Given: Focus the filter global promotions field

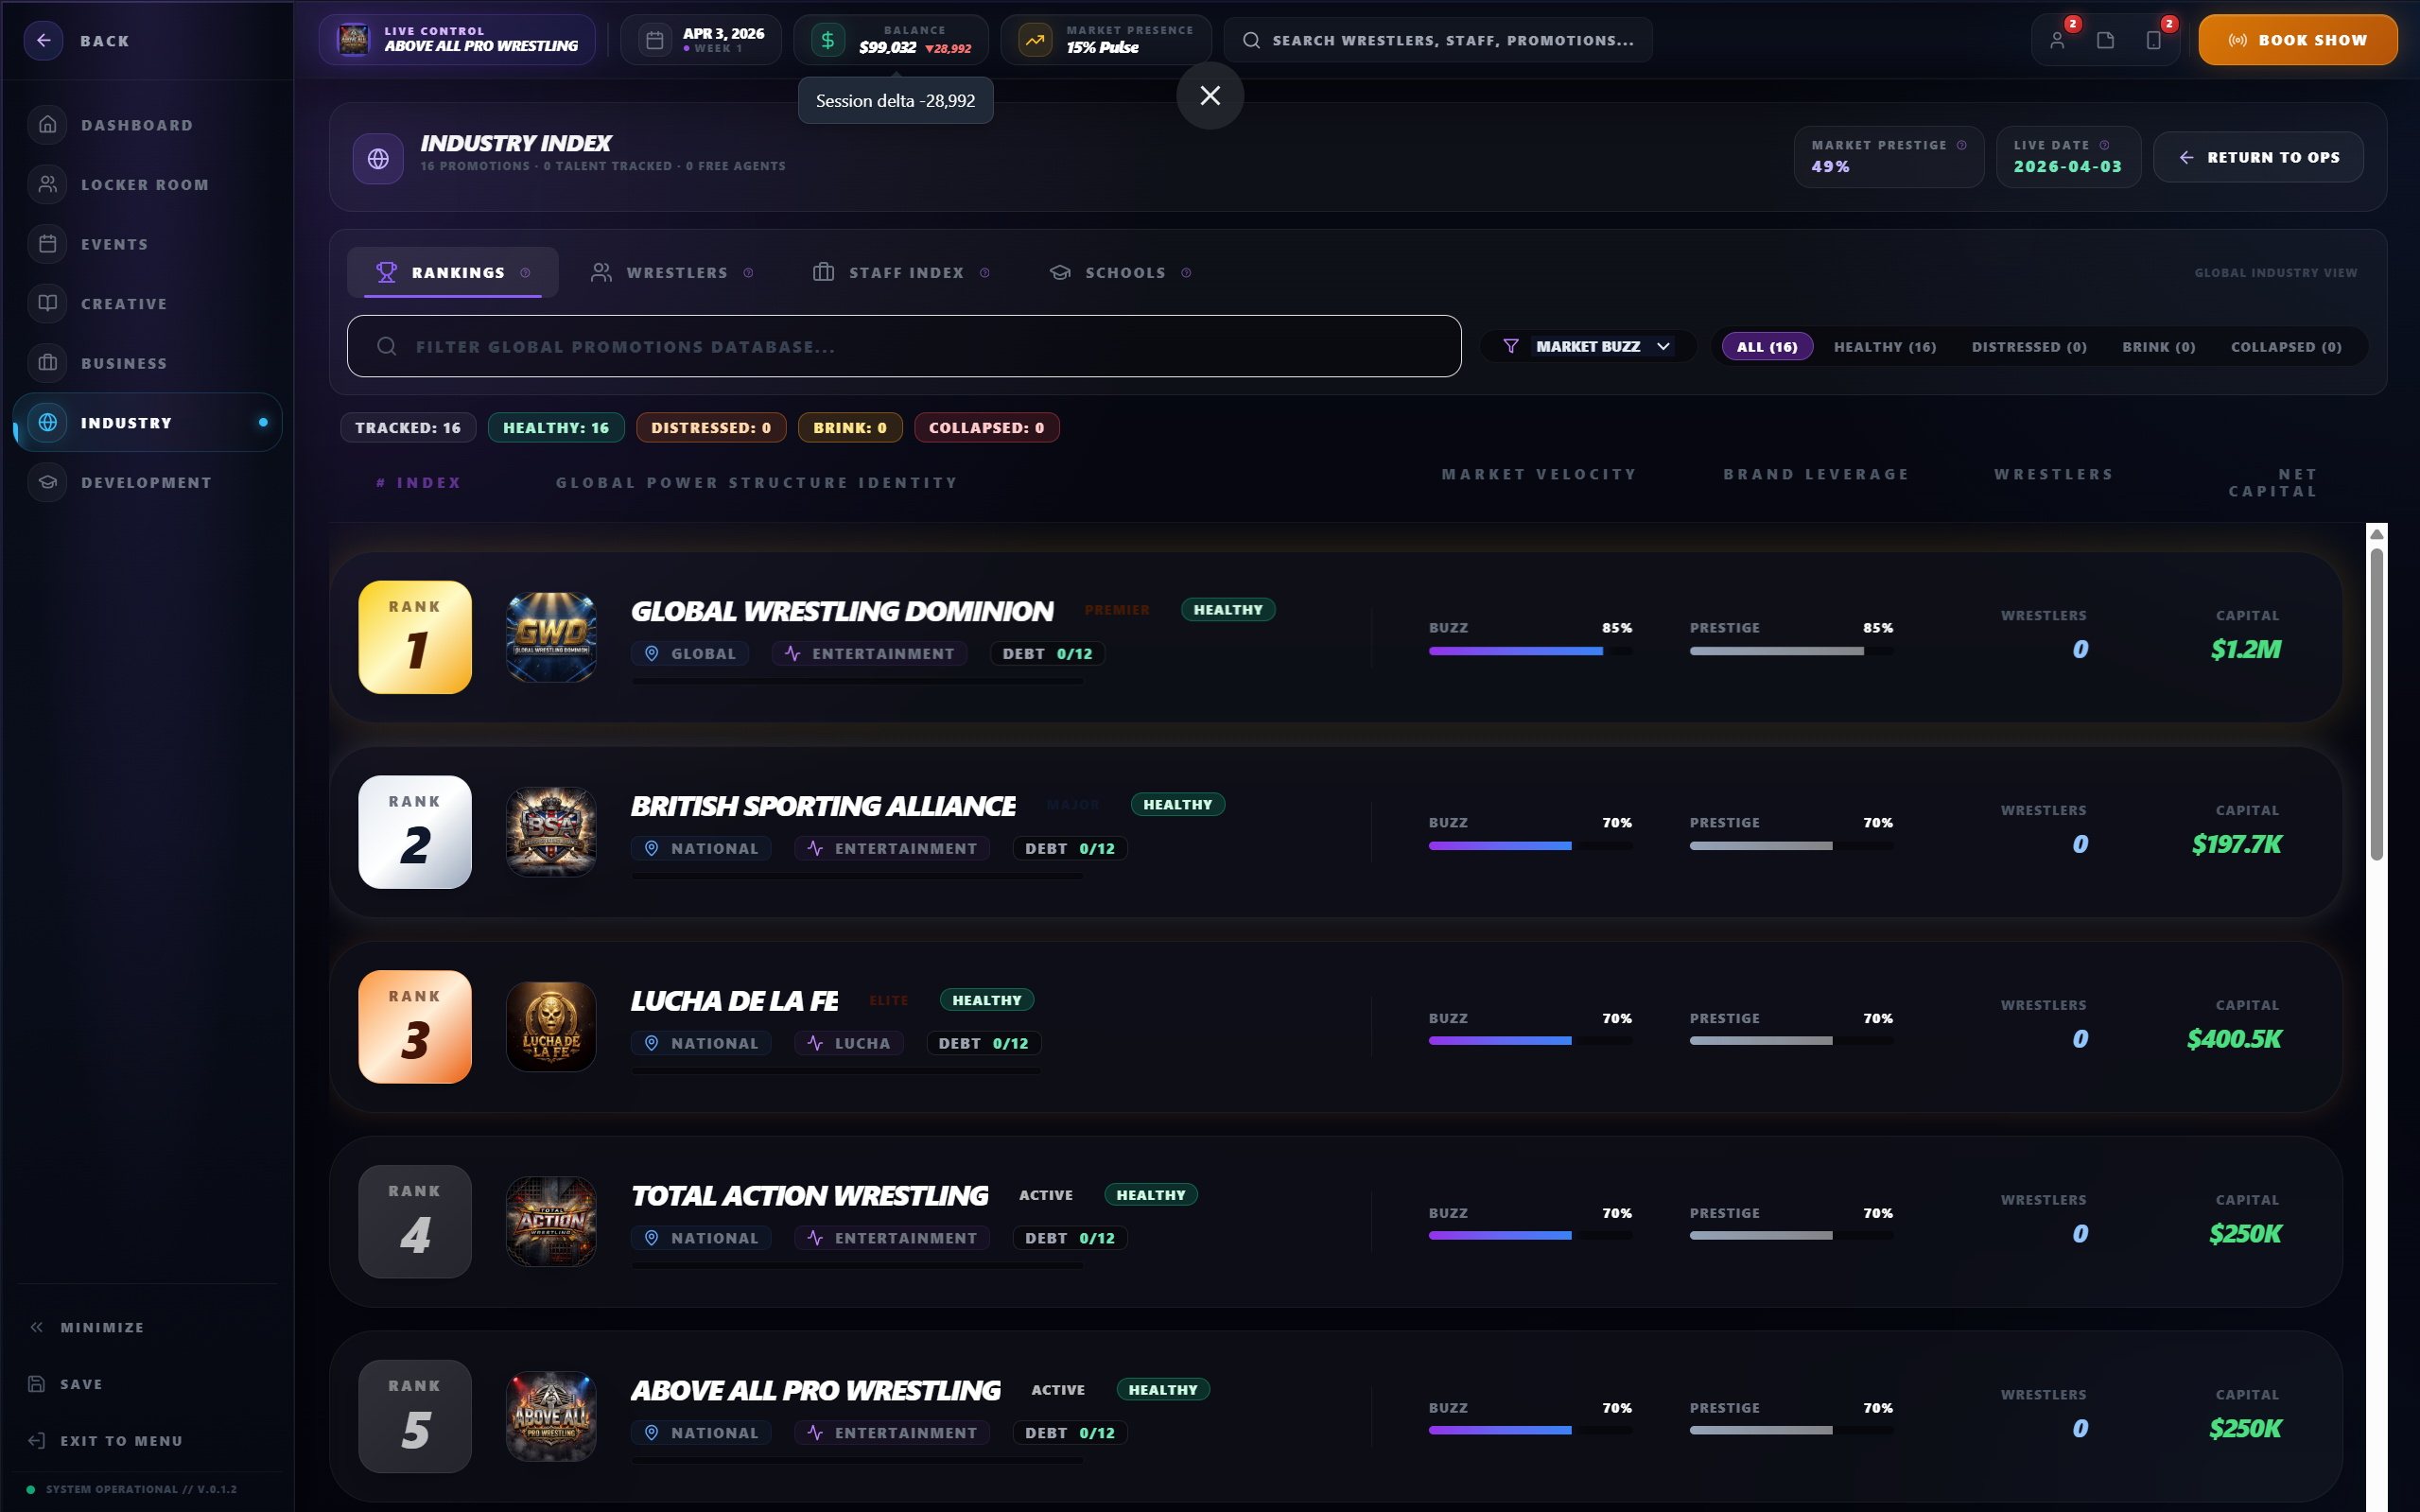Looking at the screenshot, I should (x=903, y=347).
